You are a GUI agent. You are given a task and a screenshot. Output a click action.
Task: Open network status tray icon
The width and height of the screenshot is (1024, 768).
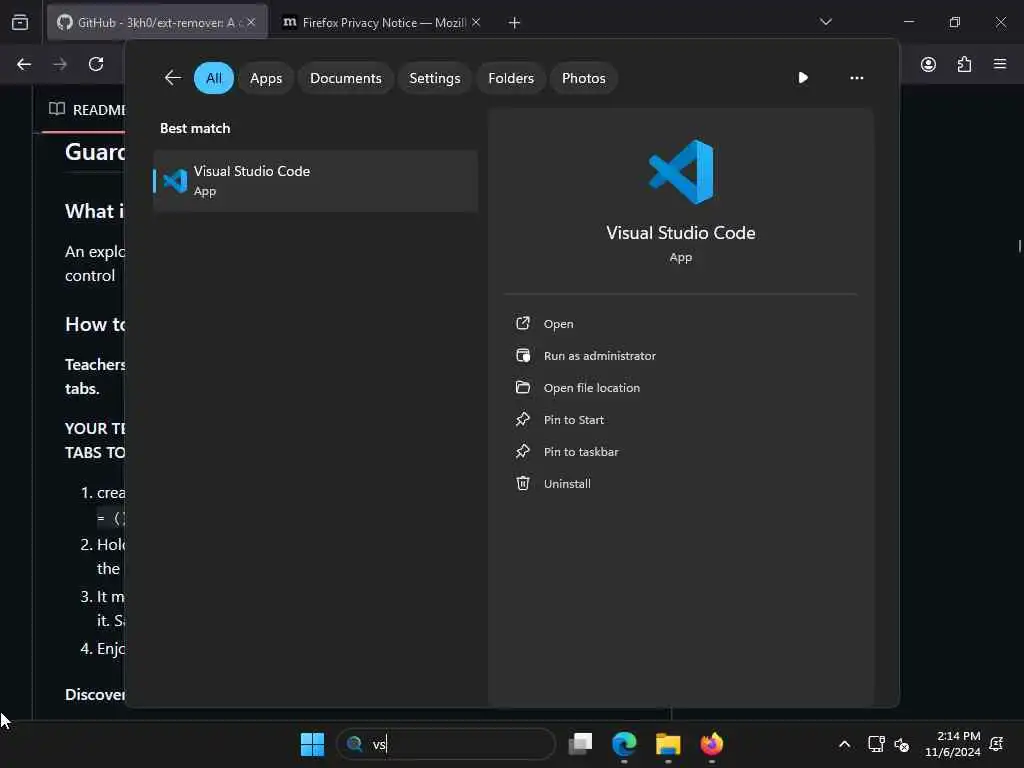876,744
